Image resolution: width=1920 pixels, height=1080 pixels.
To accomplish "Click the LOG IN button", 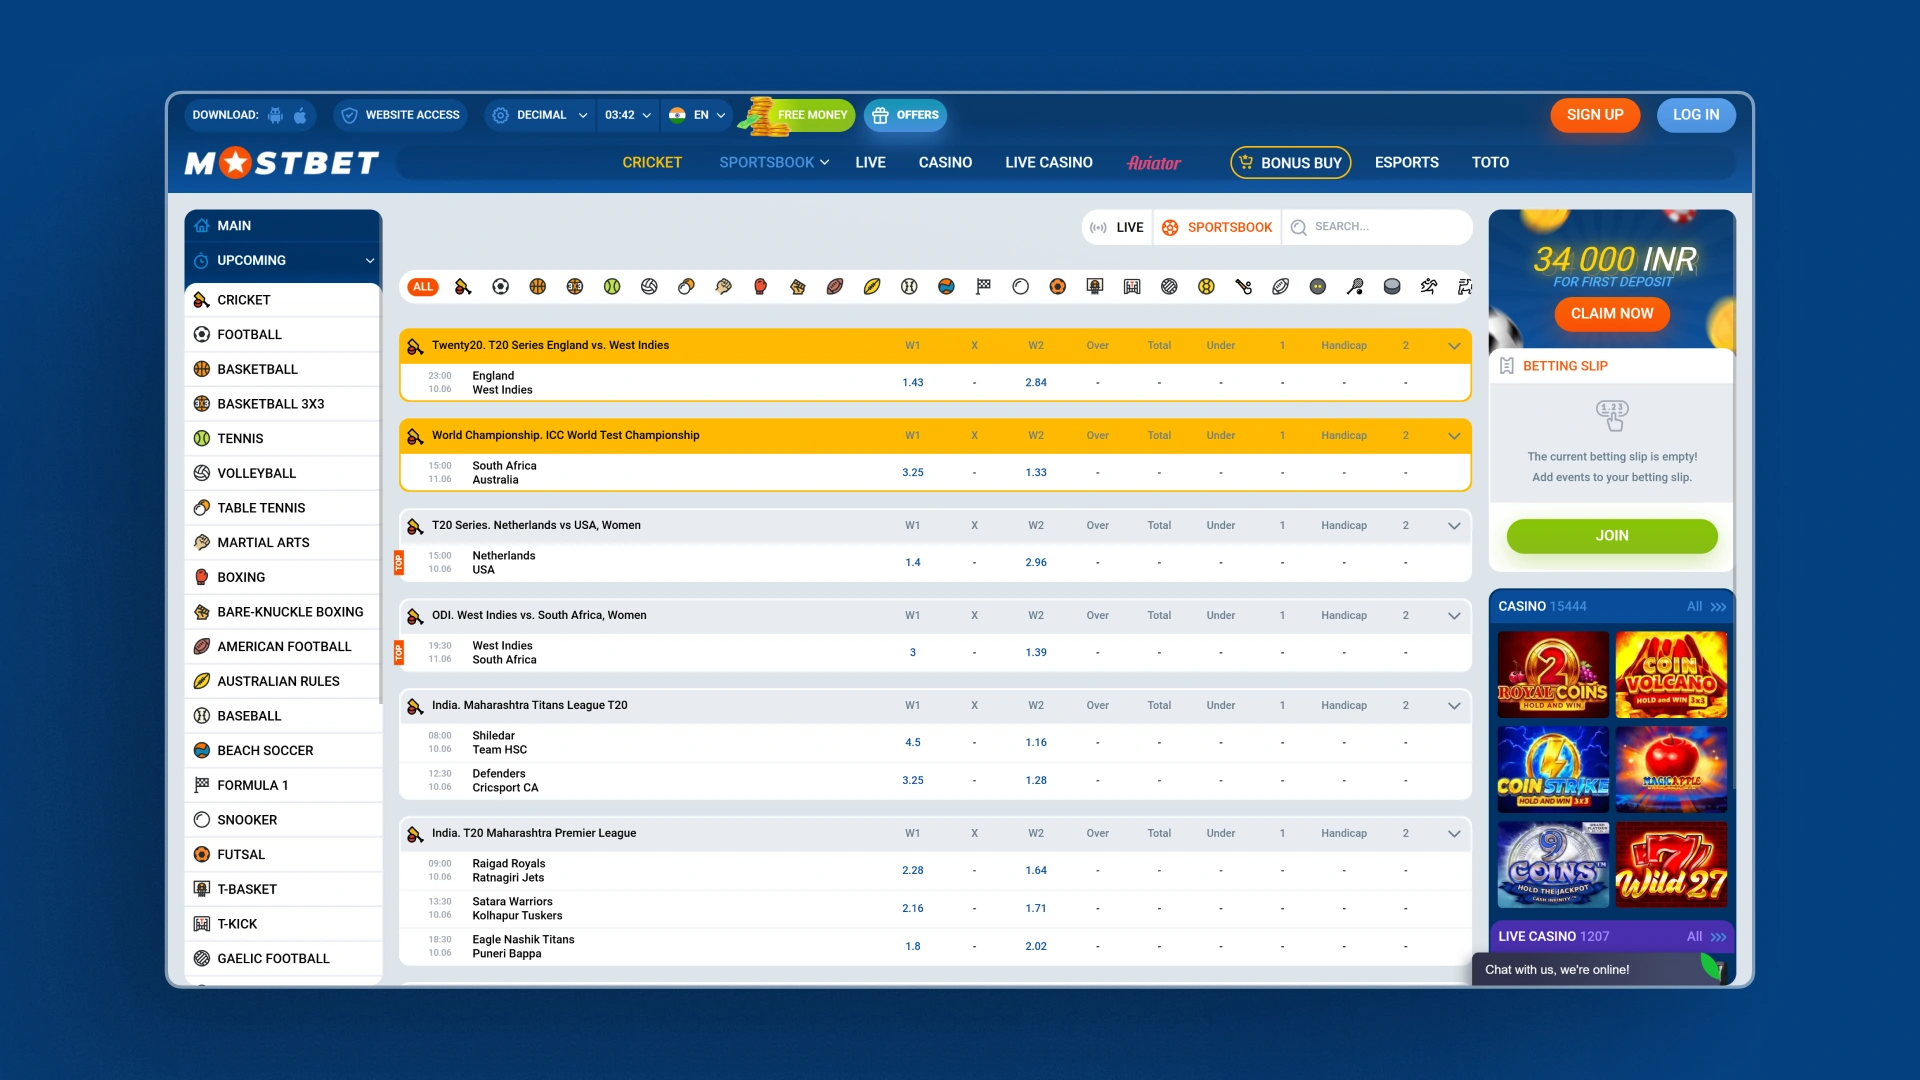I will pos(1696,115).
